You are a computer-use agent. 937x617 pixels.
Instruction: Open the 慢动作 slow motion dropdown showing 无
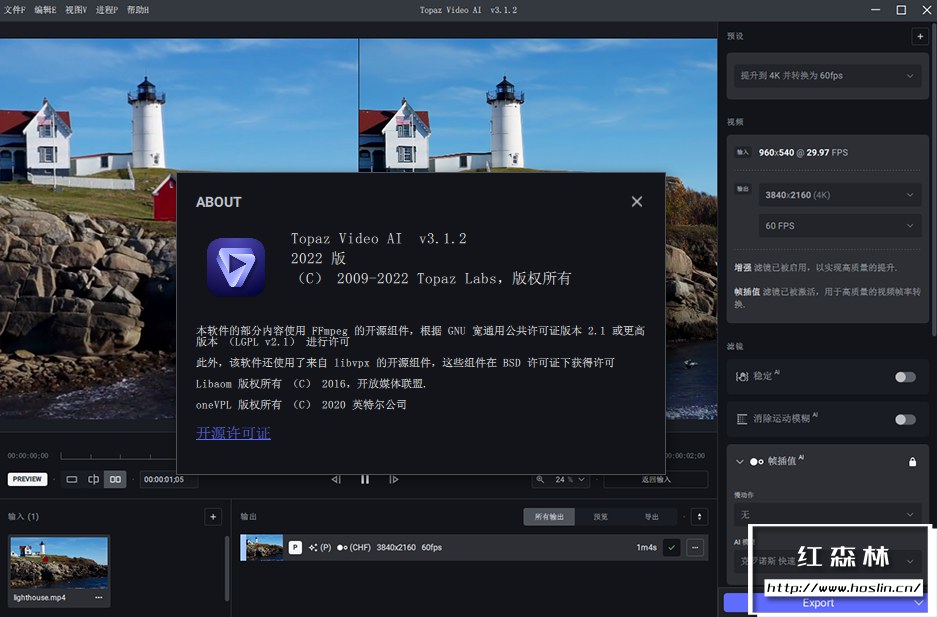point(827,514)
